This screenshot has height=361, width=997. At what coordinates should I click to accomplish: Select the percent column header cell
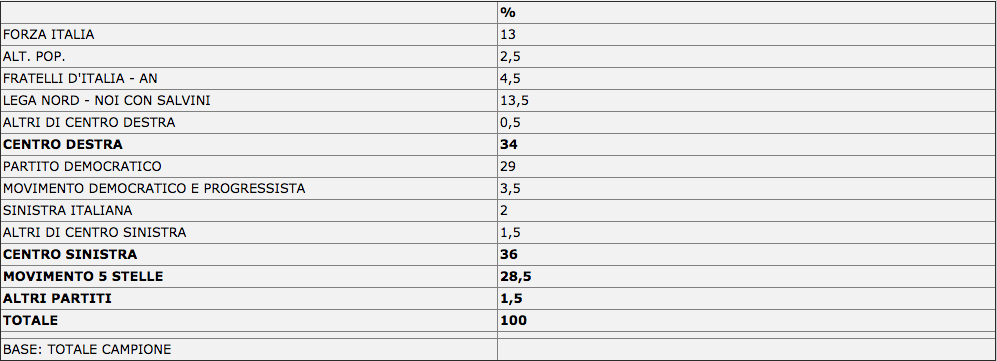click(x=746, y=13)
